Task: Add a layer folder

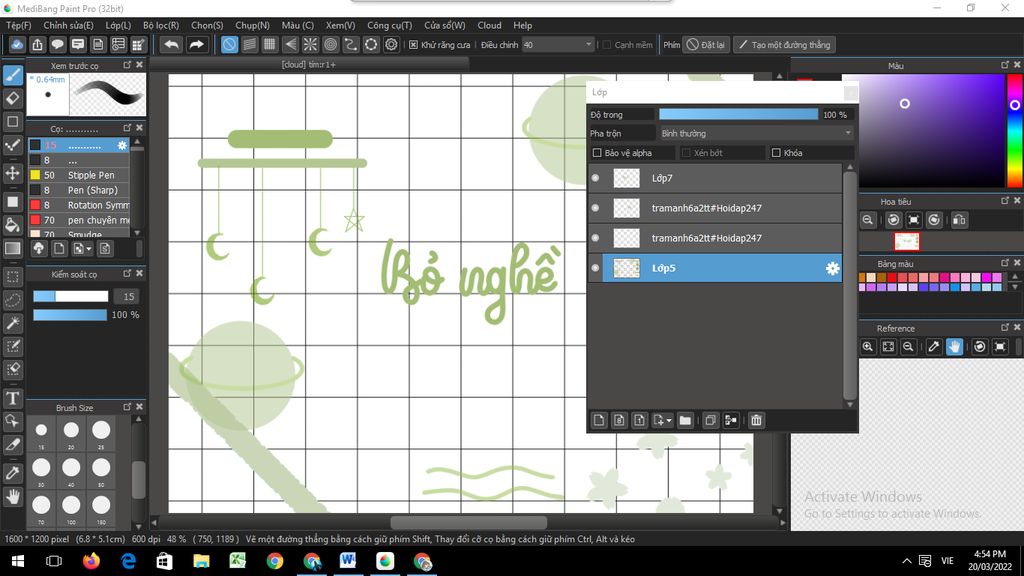Action: (684, 420)
